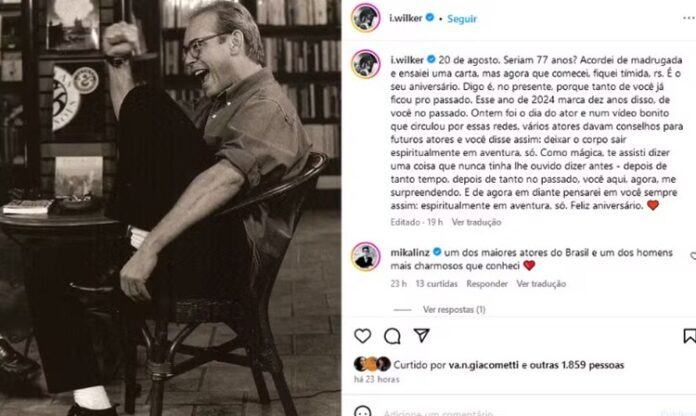The width and height of the screenshot is (696, 416).
Task: Open the mikalinz username link
Action: 410,253
